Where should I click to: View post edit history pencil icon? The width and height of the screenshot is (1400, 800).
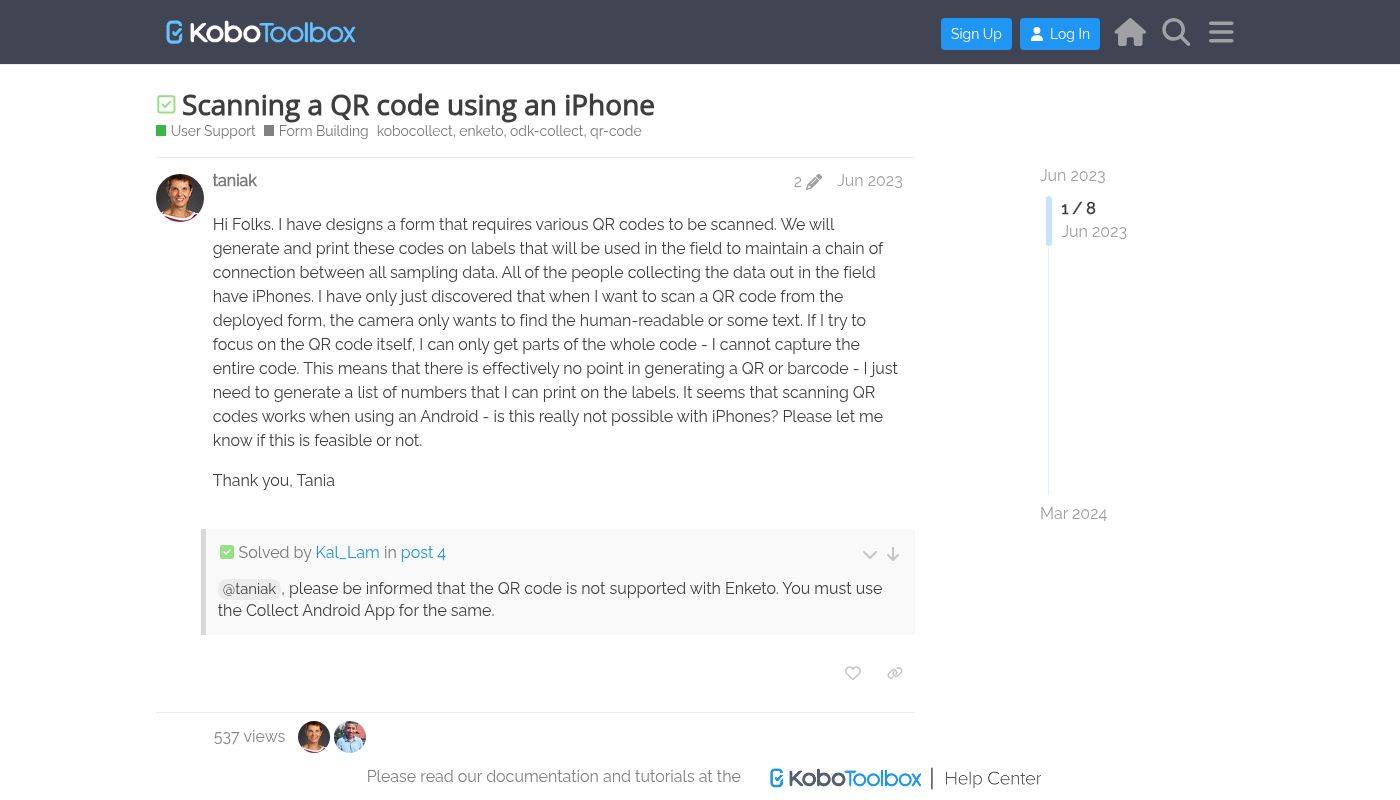pos(808,182)
